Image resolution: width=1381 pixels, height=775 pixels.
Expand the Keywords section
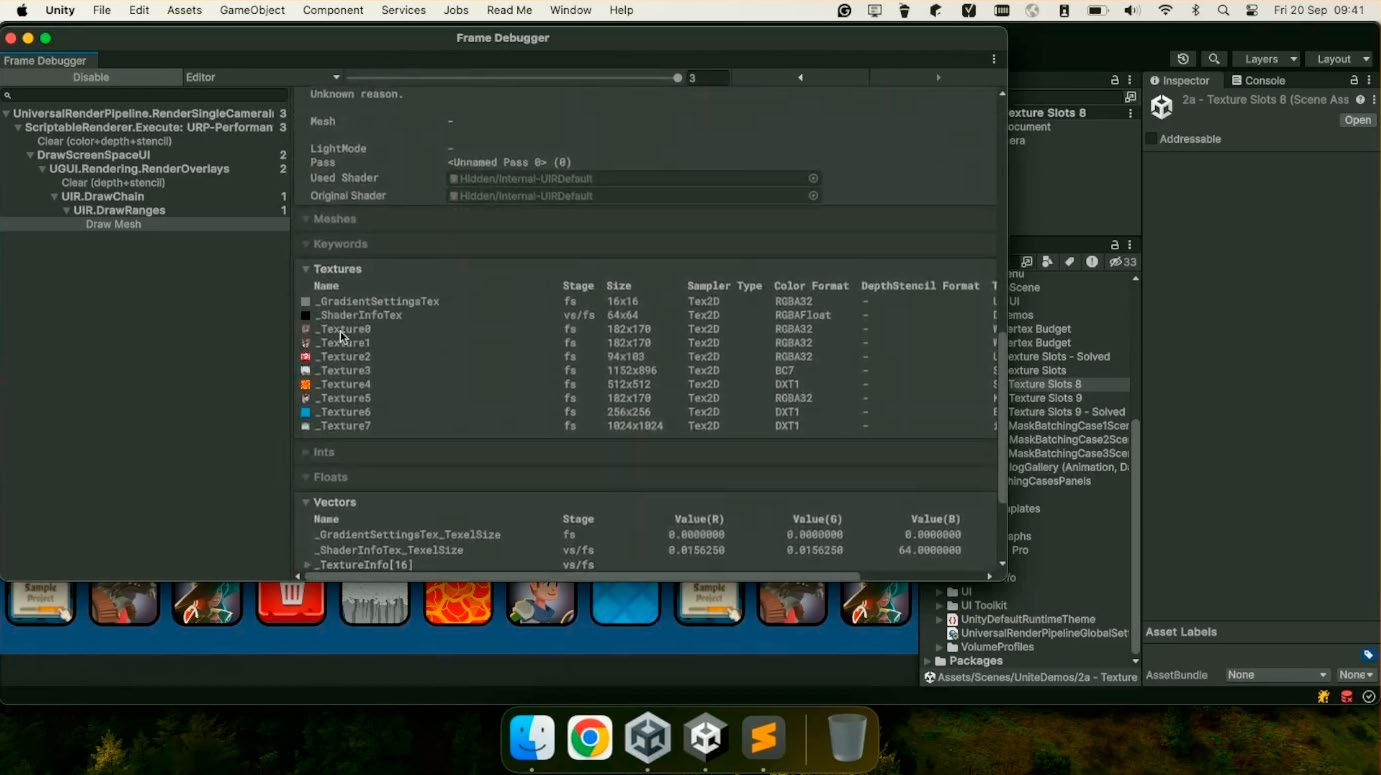pyautogui.click(x=305, y=244)
